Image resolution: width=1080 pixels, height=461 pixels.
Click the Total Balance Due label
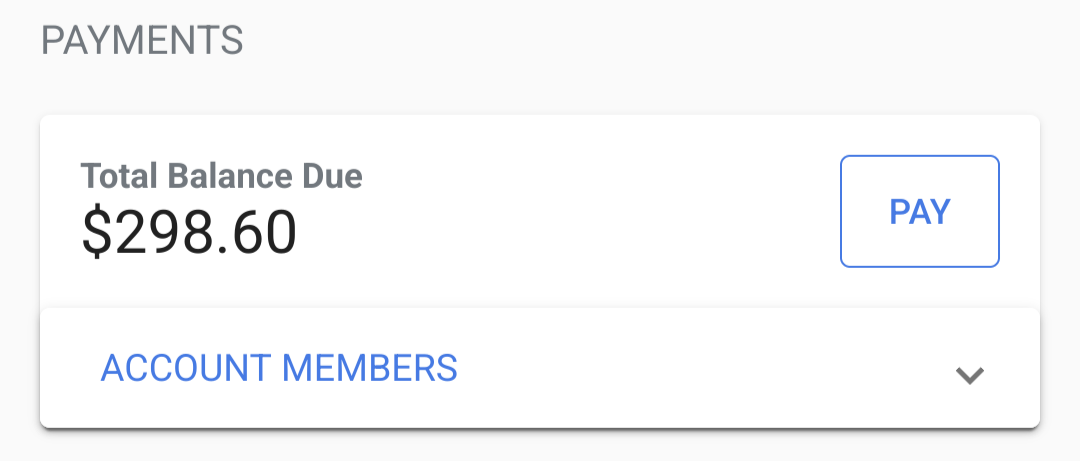click(221, 177)
